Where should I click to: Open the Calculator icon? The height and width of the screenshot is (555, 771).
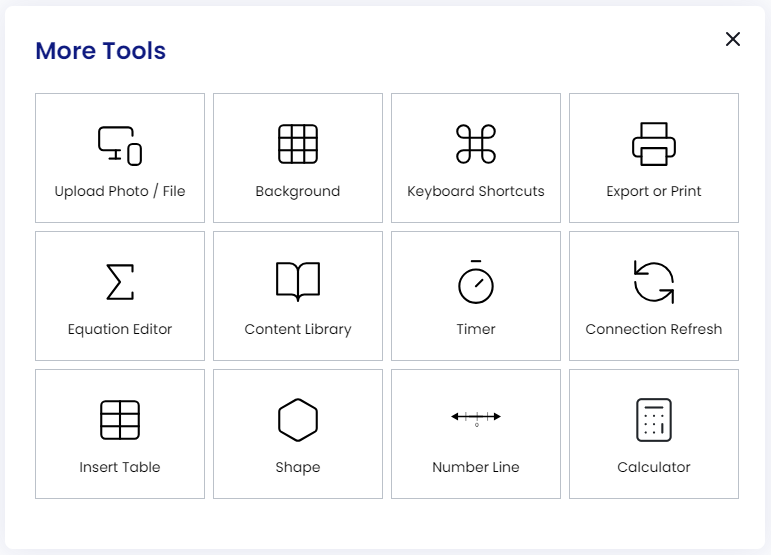click(x=654, y=420)
